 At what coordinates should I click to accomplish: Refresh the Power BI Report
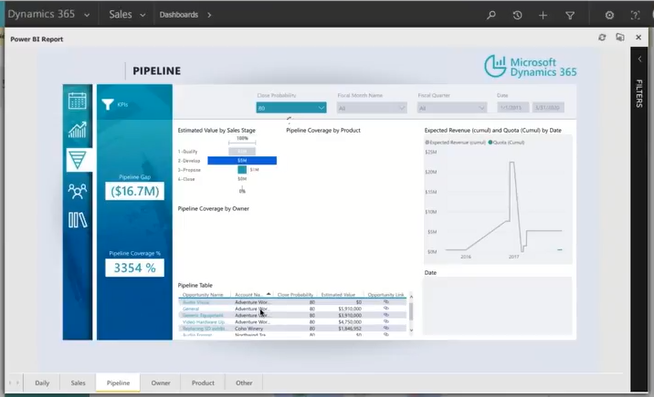tap(602, 38)
